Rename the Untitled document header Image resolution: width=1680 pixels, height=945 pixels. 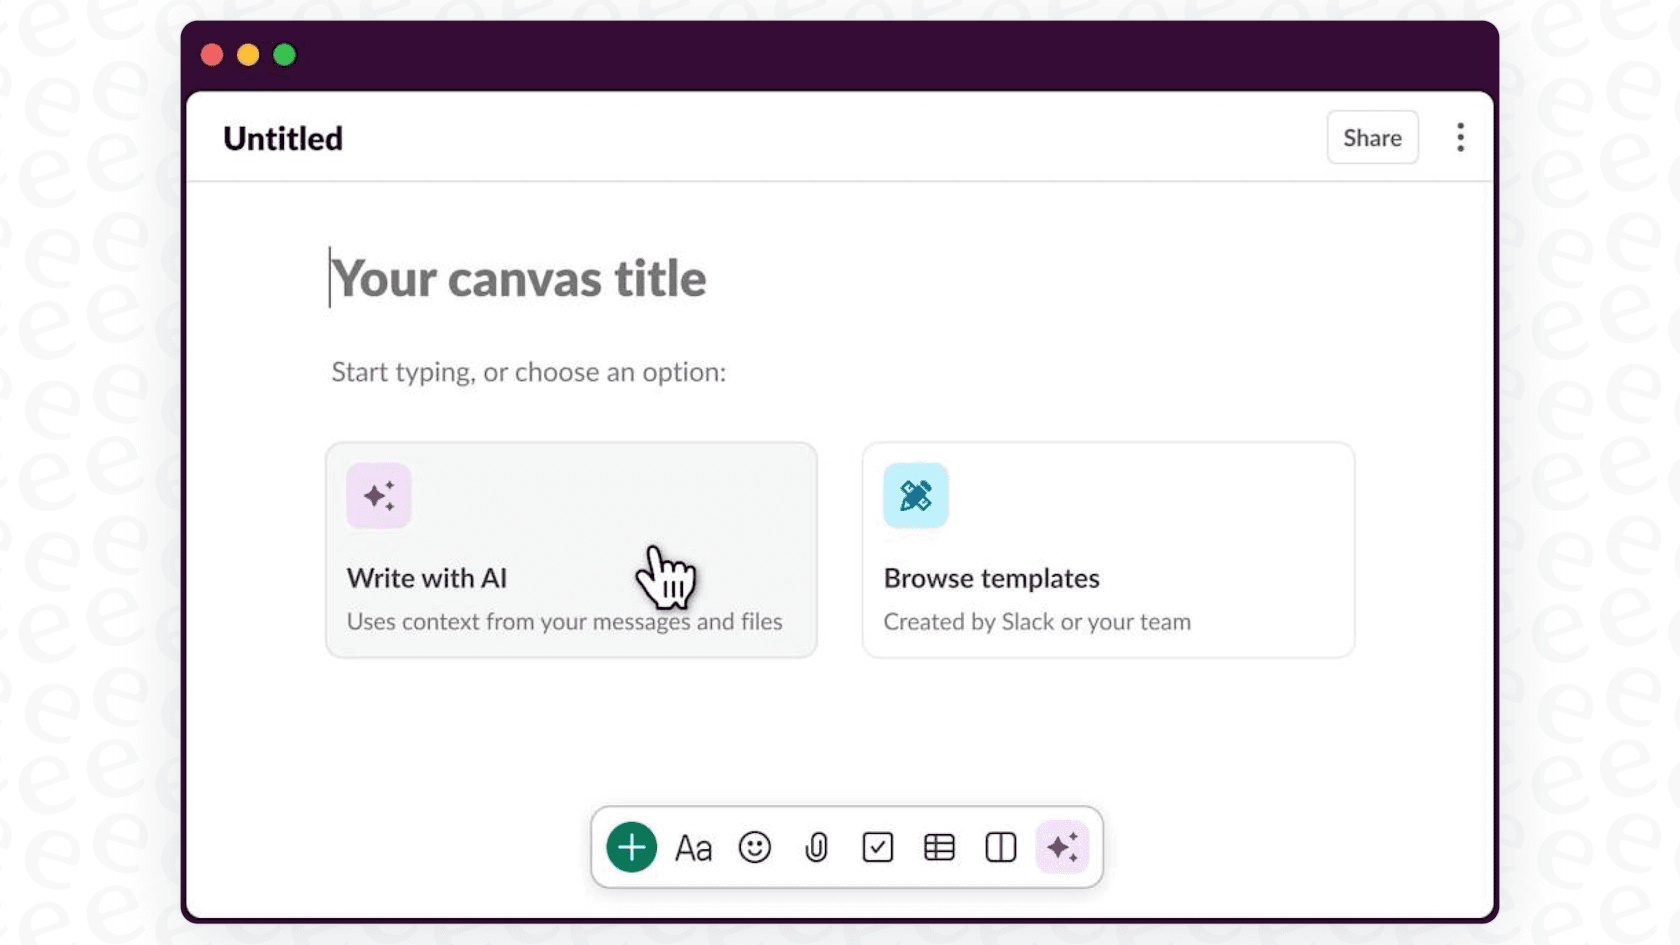pyautogui.click(x=283, y=137)
